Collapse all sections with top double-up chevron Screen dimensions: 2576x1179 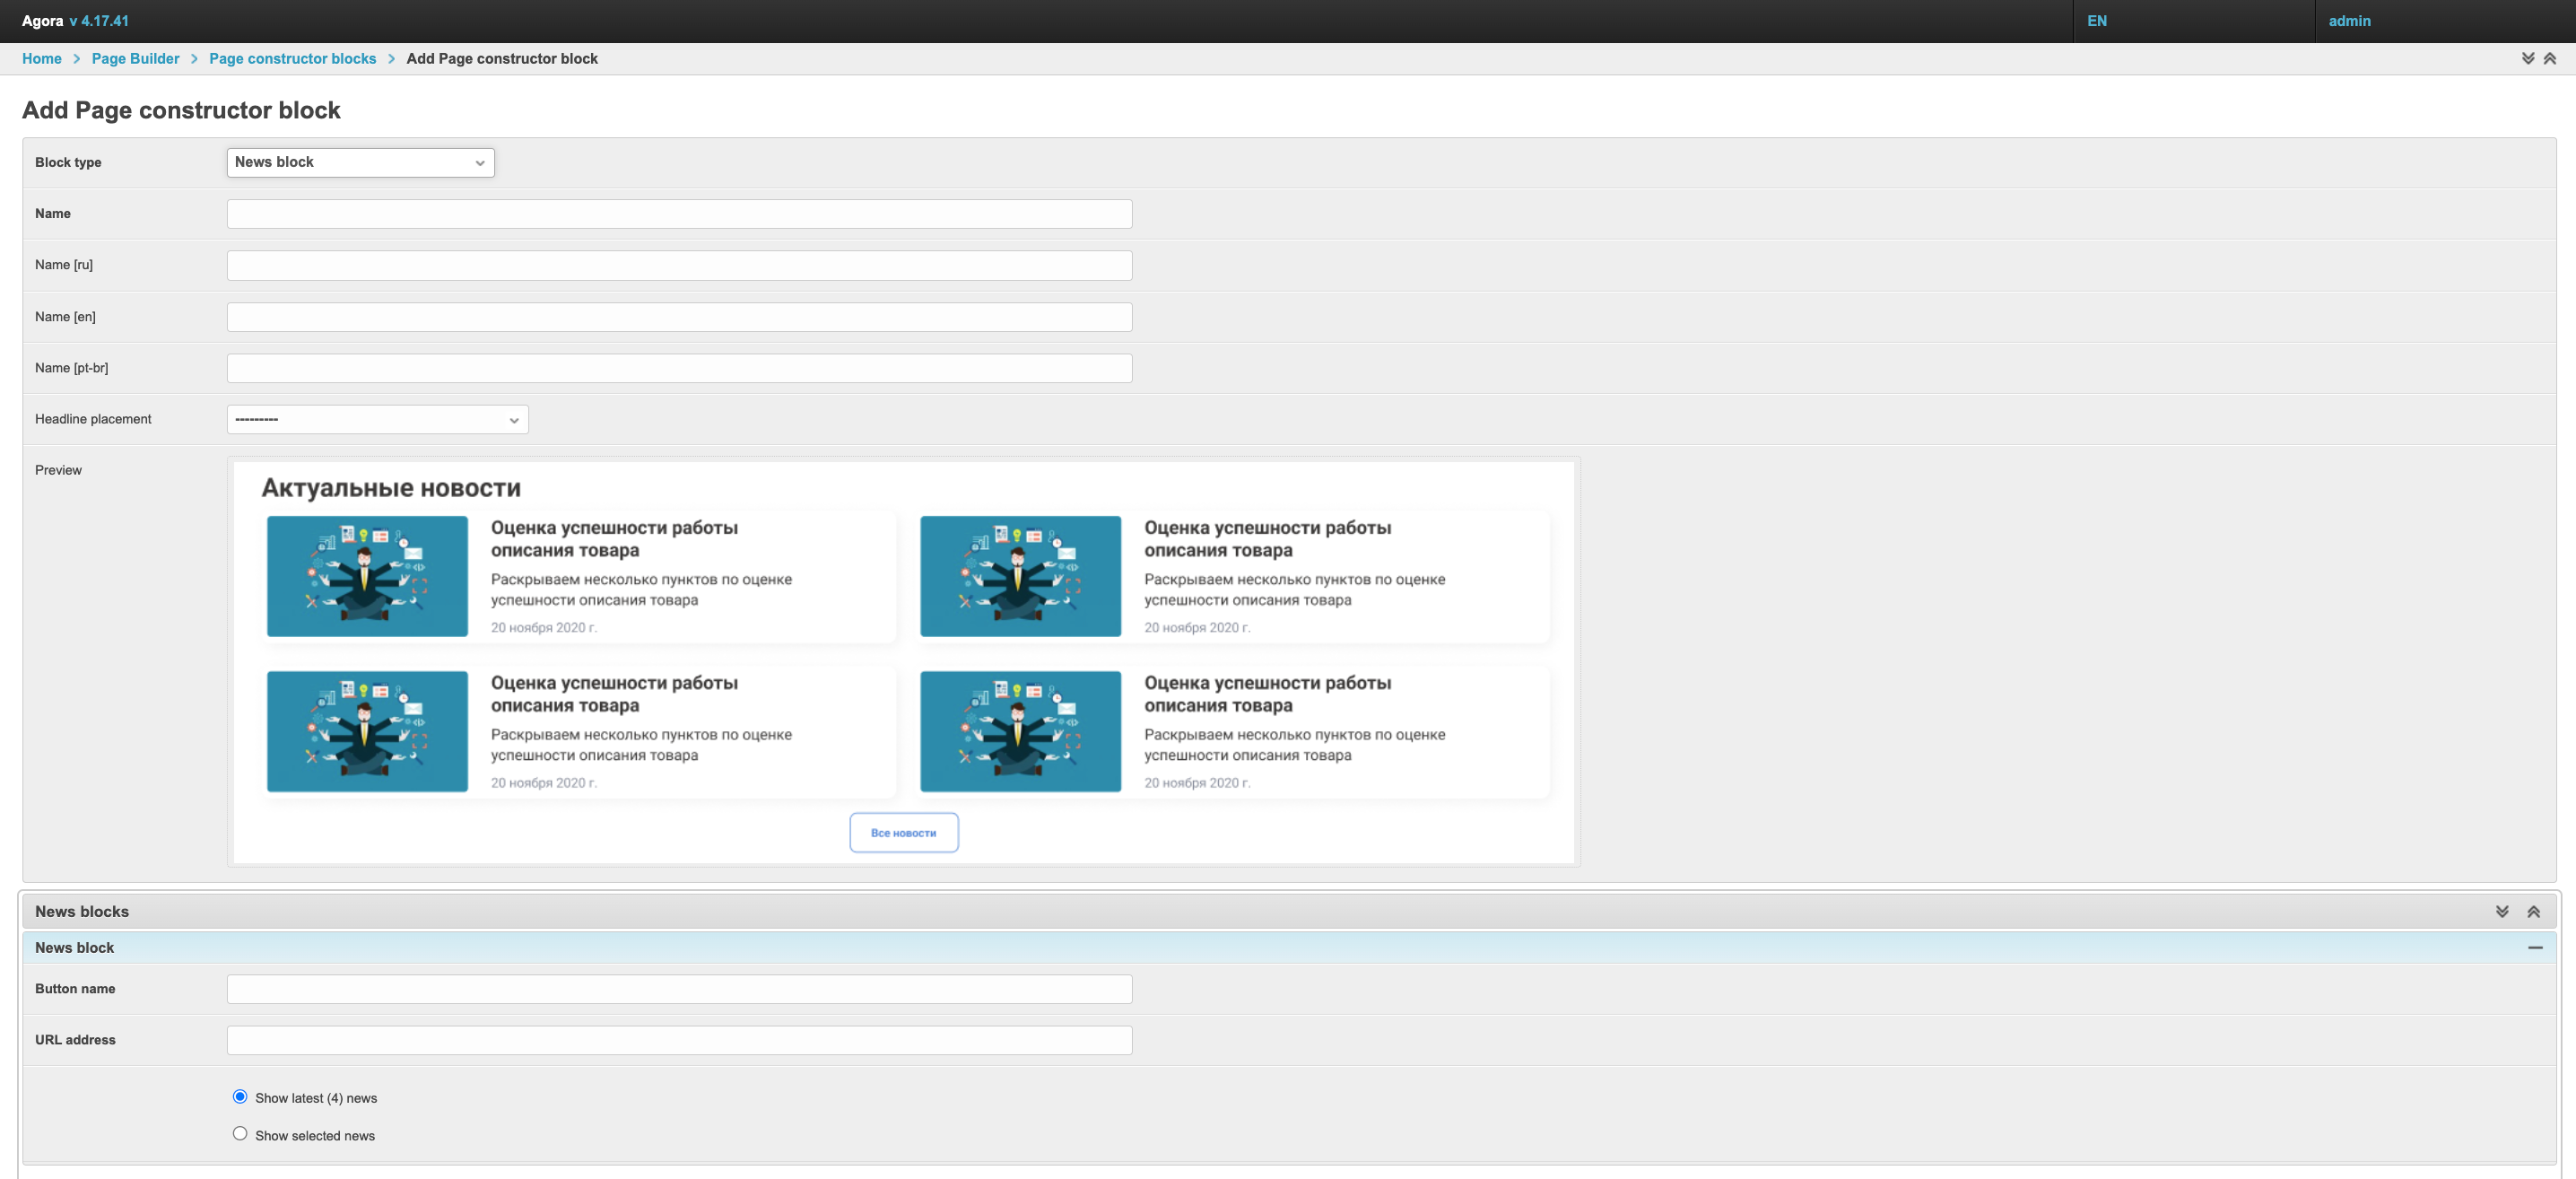(2549, 59)
